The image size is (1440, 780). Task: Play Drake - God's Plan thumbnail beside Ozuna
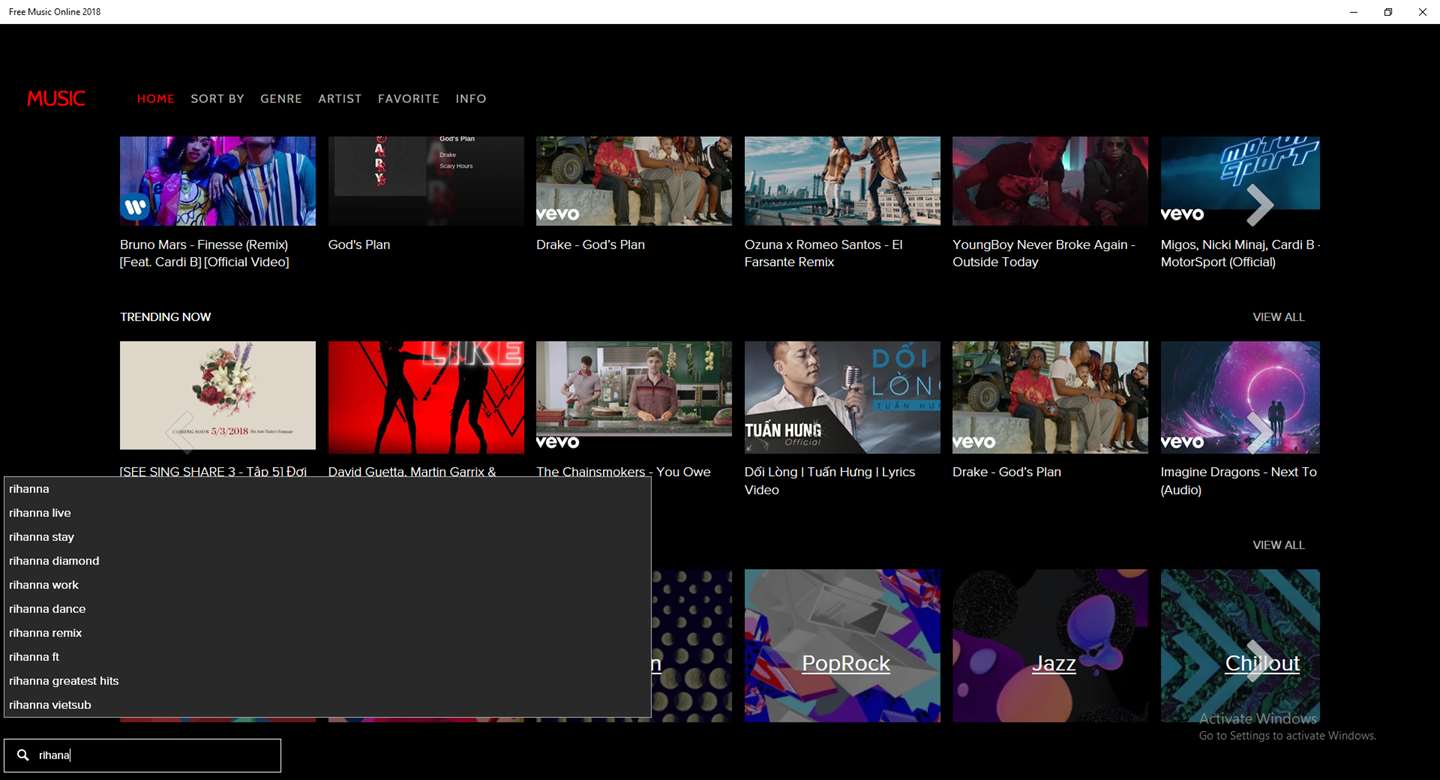click(634, 181)
